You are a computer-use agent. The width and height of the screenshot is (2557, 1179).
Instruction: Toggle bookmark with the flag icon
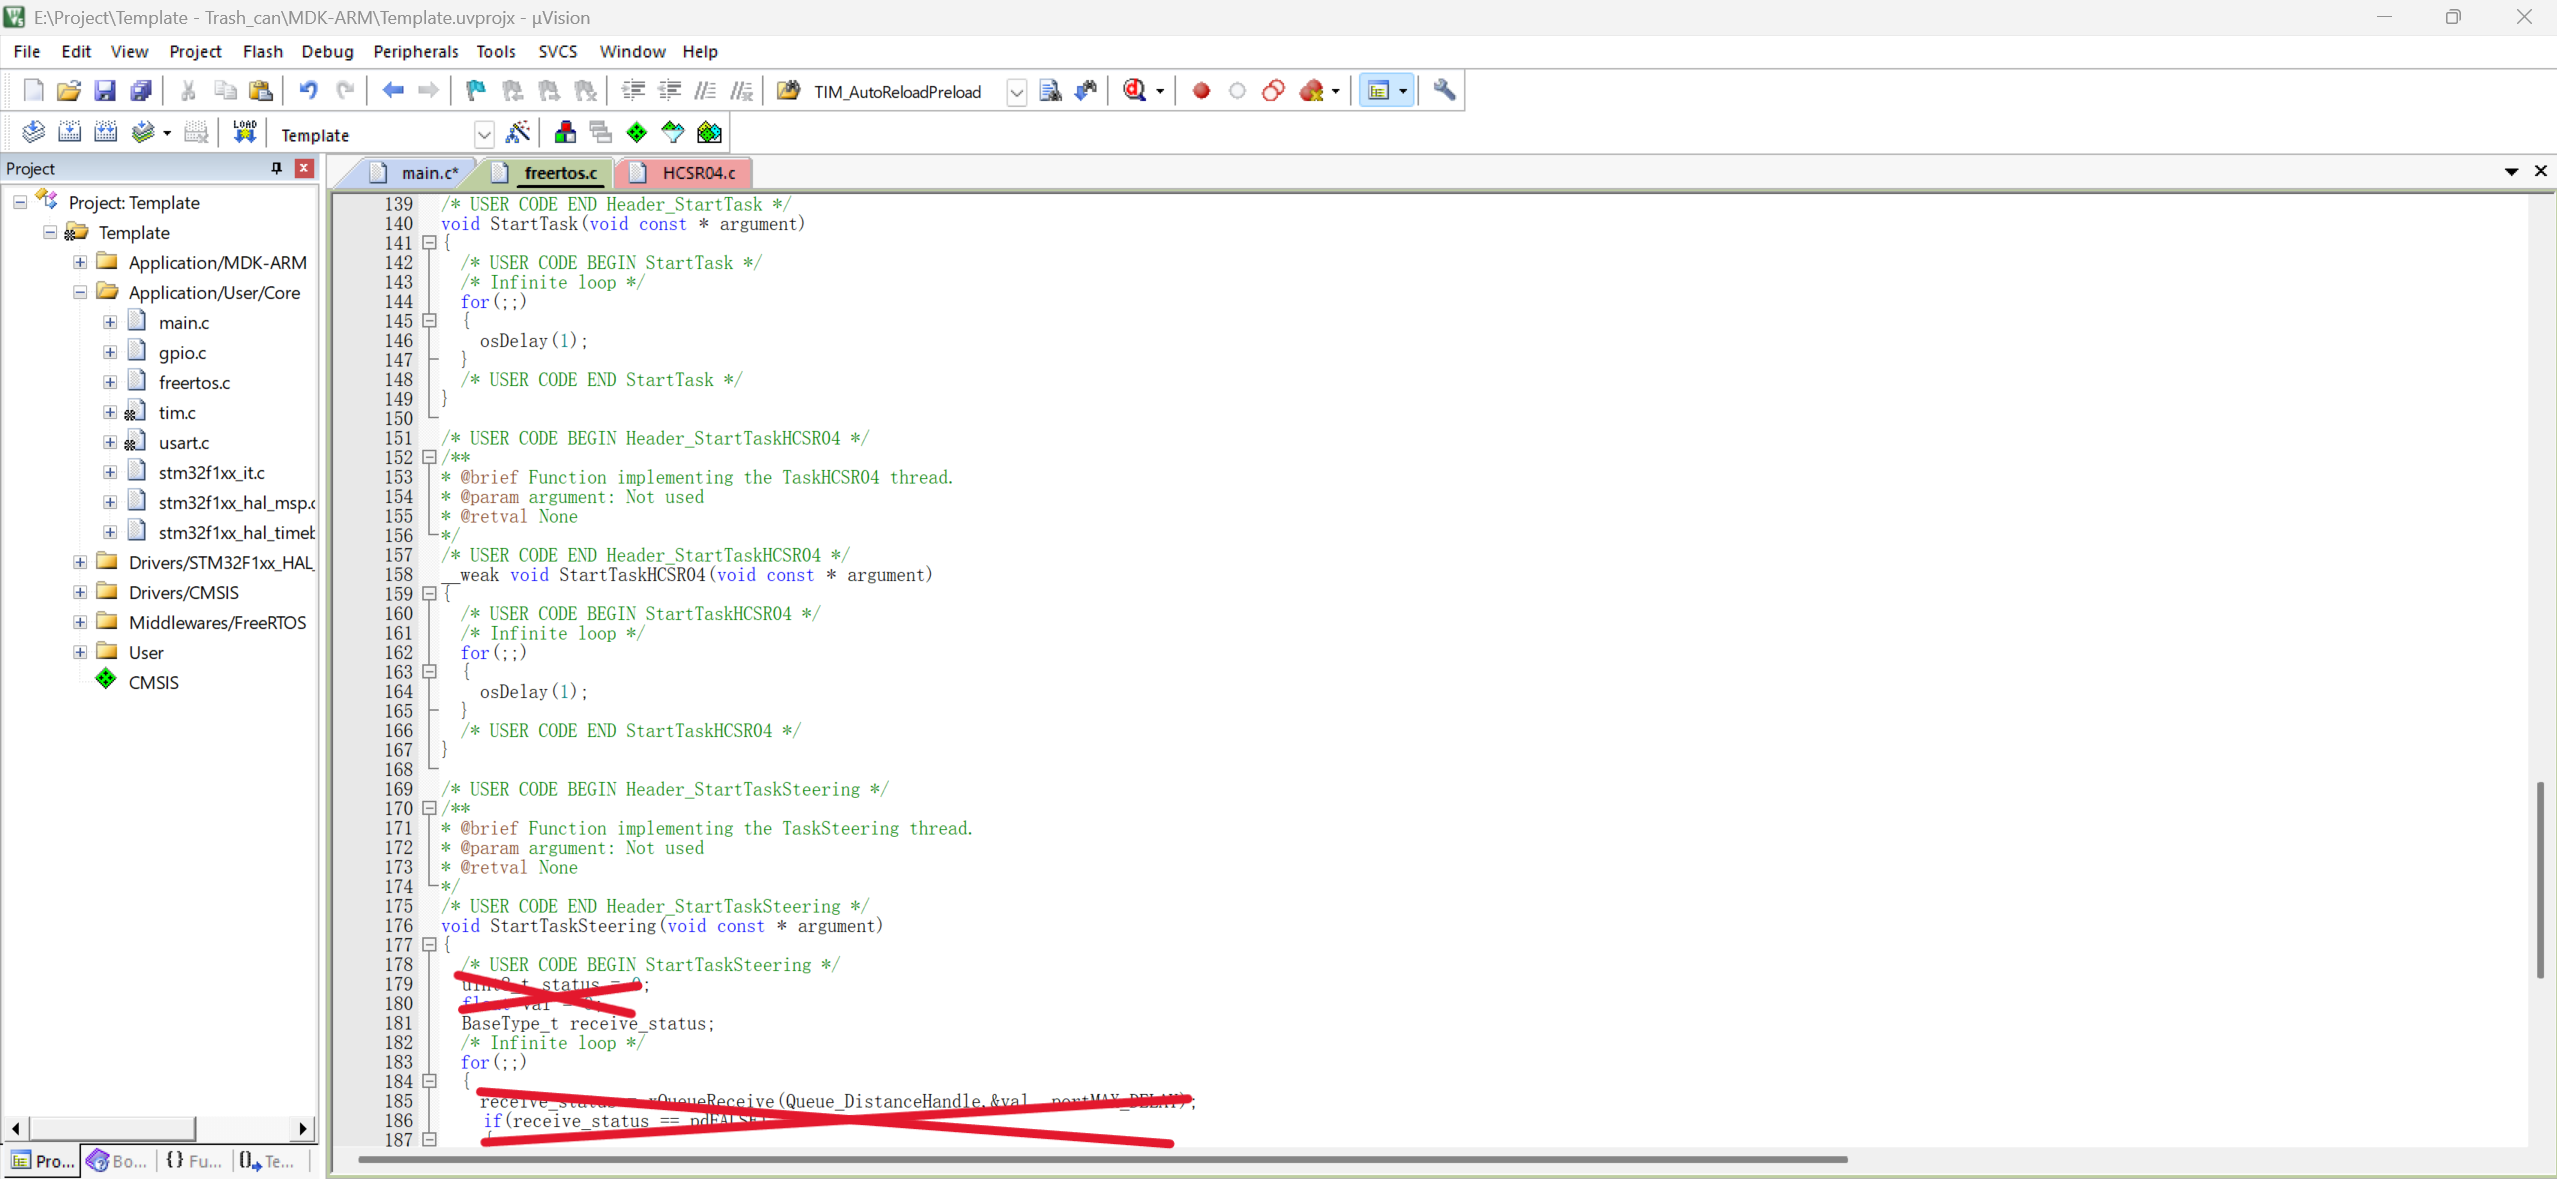[476, 91]
